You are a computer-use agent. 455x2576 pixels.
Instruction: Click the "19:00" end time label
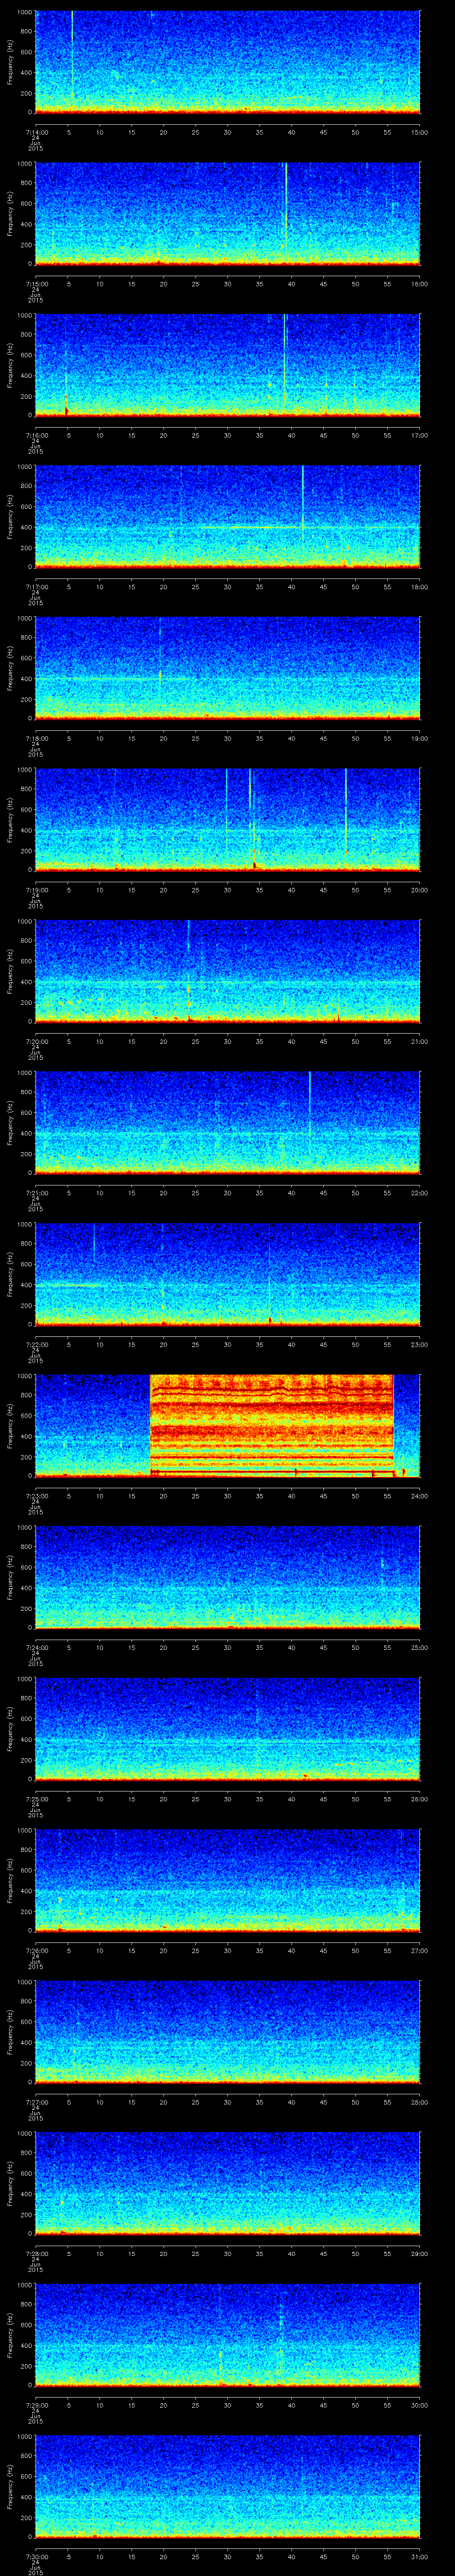pos(420,739)
